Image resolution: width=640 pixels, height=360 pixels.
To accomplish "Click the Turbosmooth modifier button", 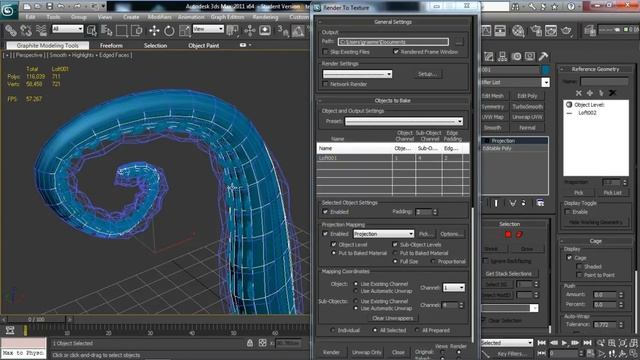I will 527,107.
